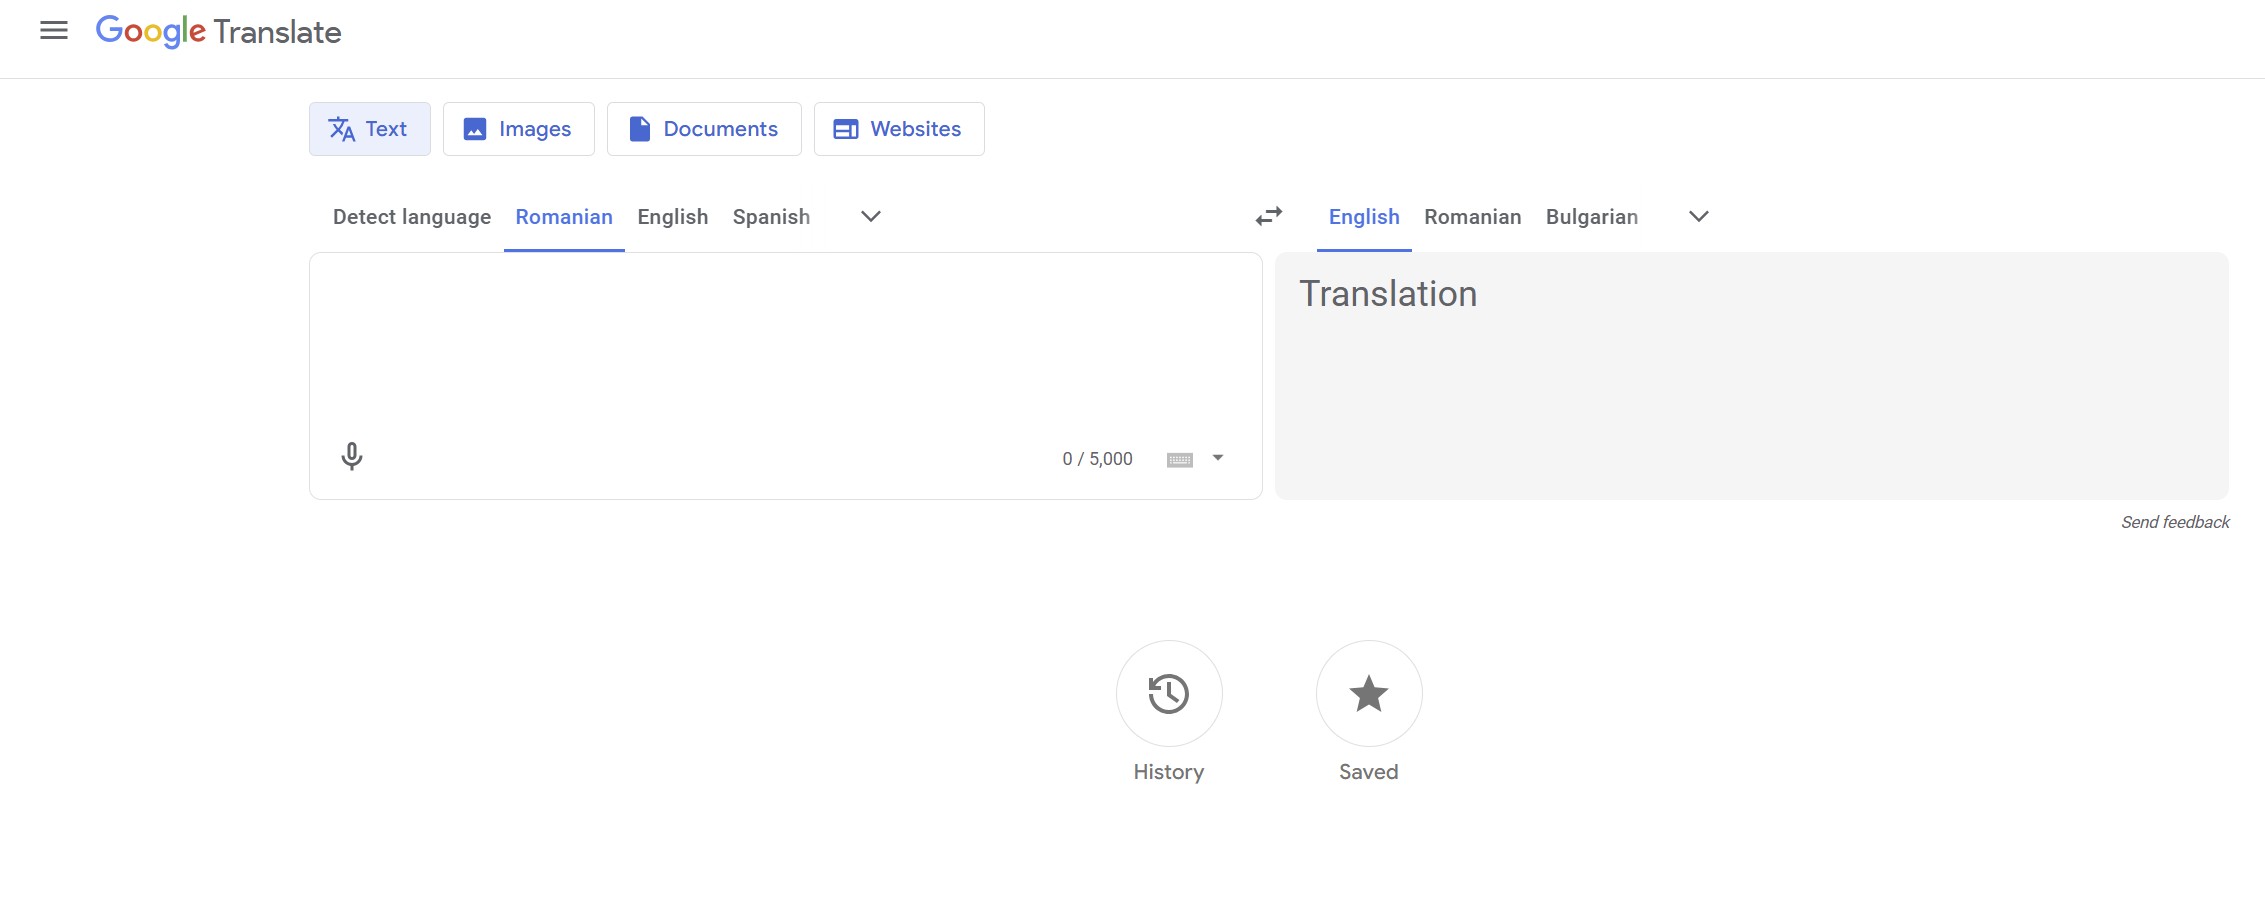Select Romanian as target language
This screenshot has width=2265, height=904.
tap(1472, 217)
